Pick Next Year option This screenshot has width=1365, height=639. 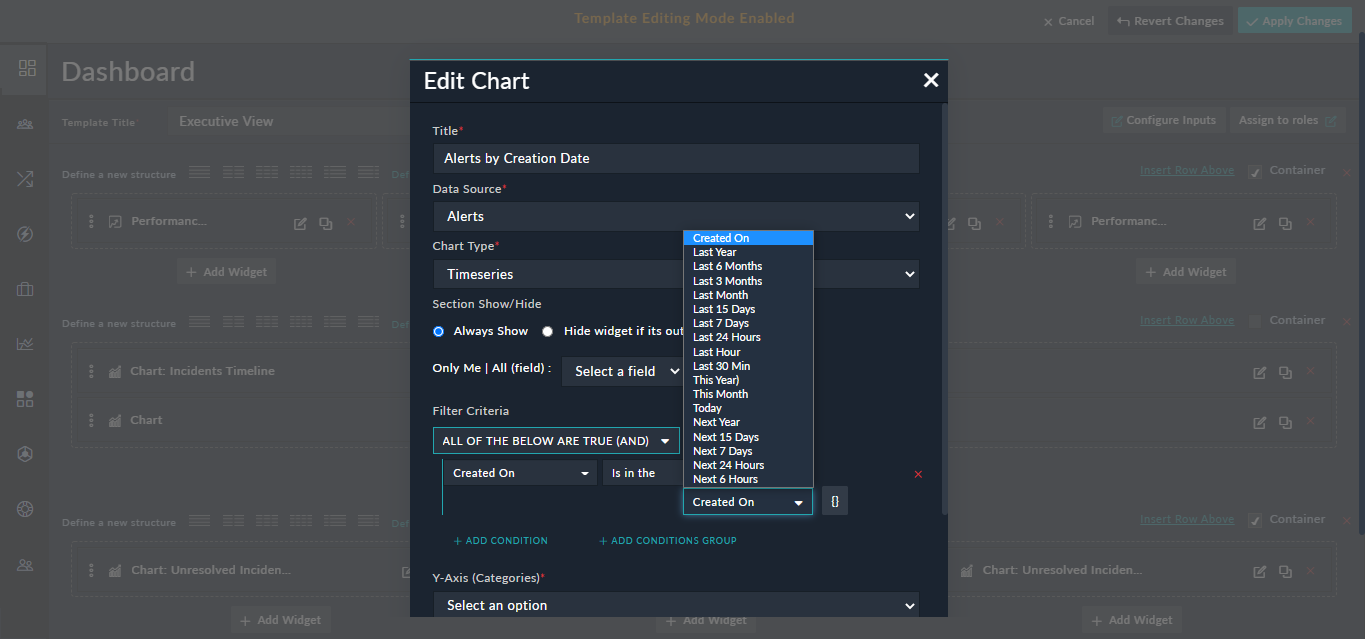pyautogui.click(x=748, y=422)
